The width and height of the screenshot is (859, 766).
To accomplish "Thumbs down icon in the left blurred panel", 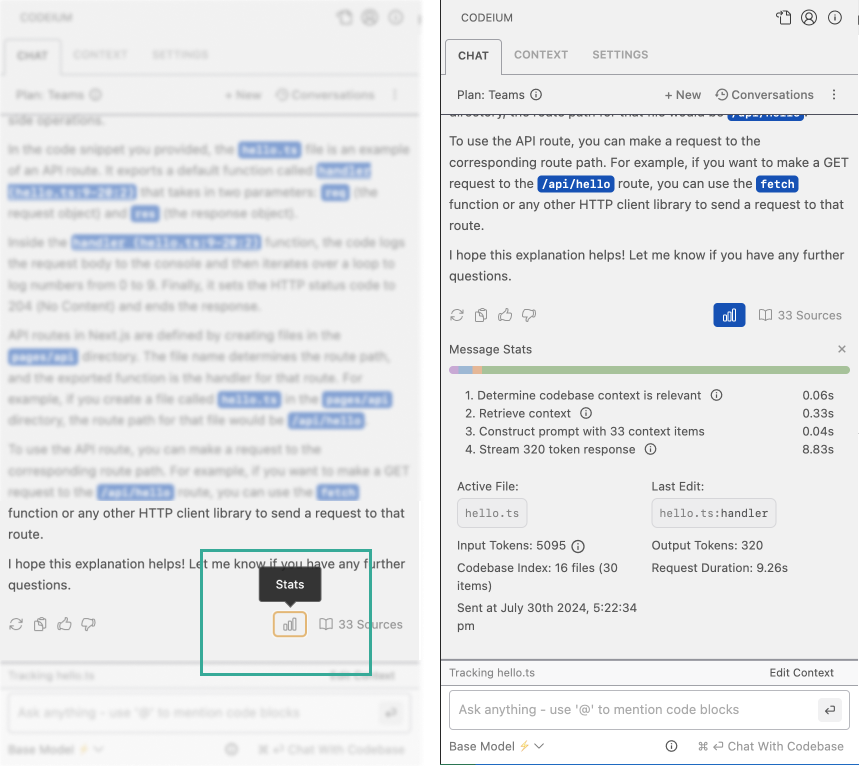I will tap(88, 624).
